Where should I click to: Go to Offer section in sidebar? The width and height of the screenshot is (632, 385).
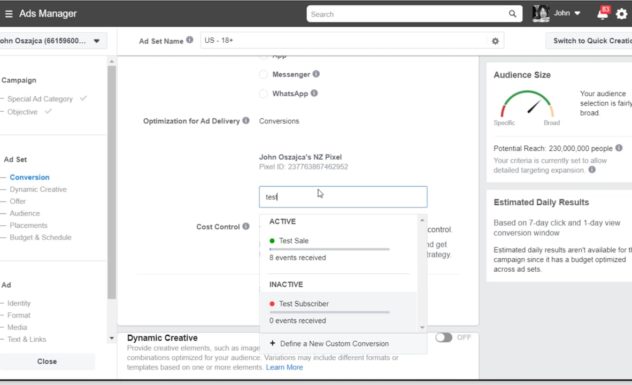[18, 201]
